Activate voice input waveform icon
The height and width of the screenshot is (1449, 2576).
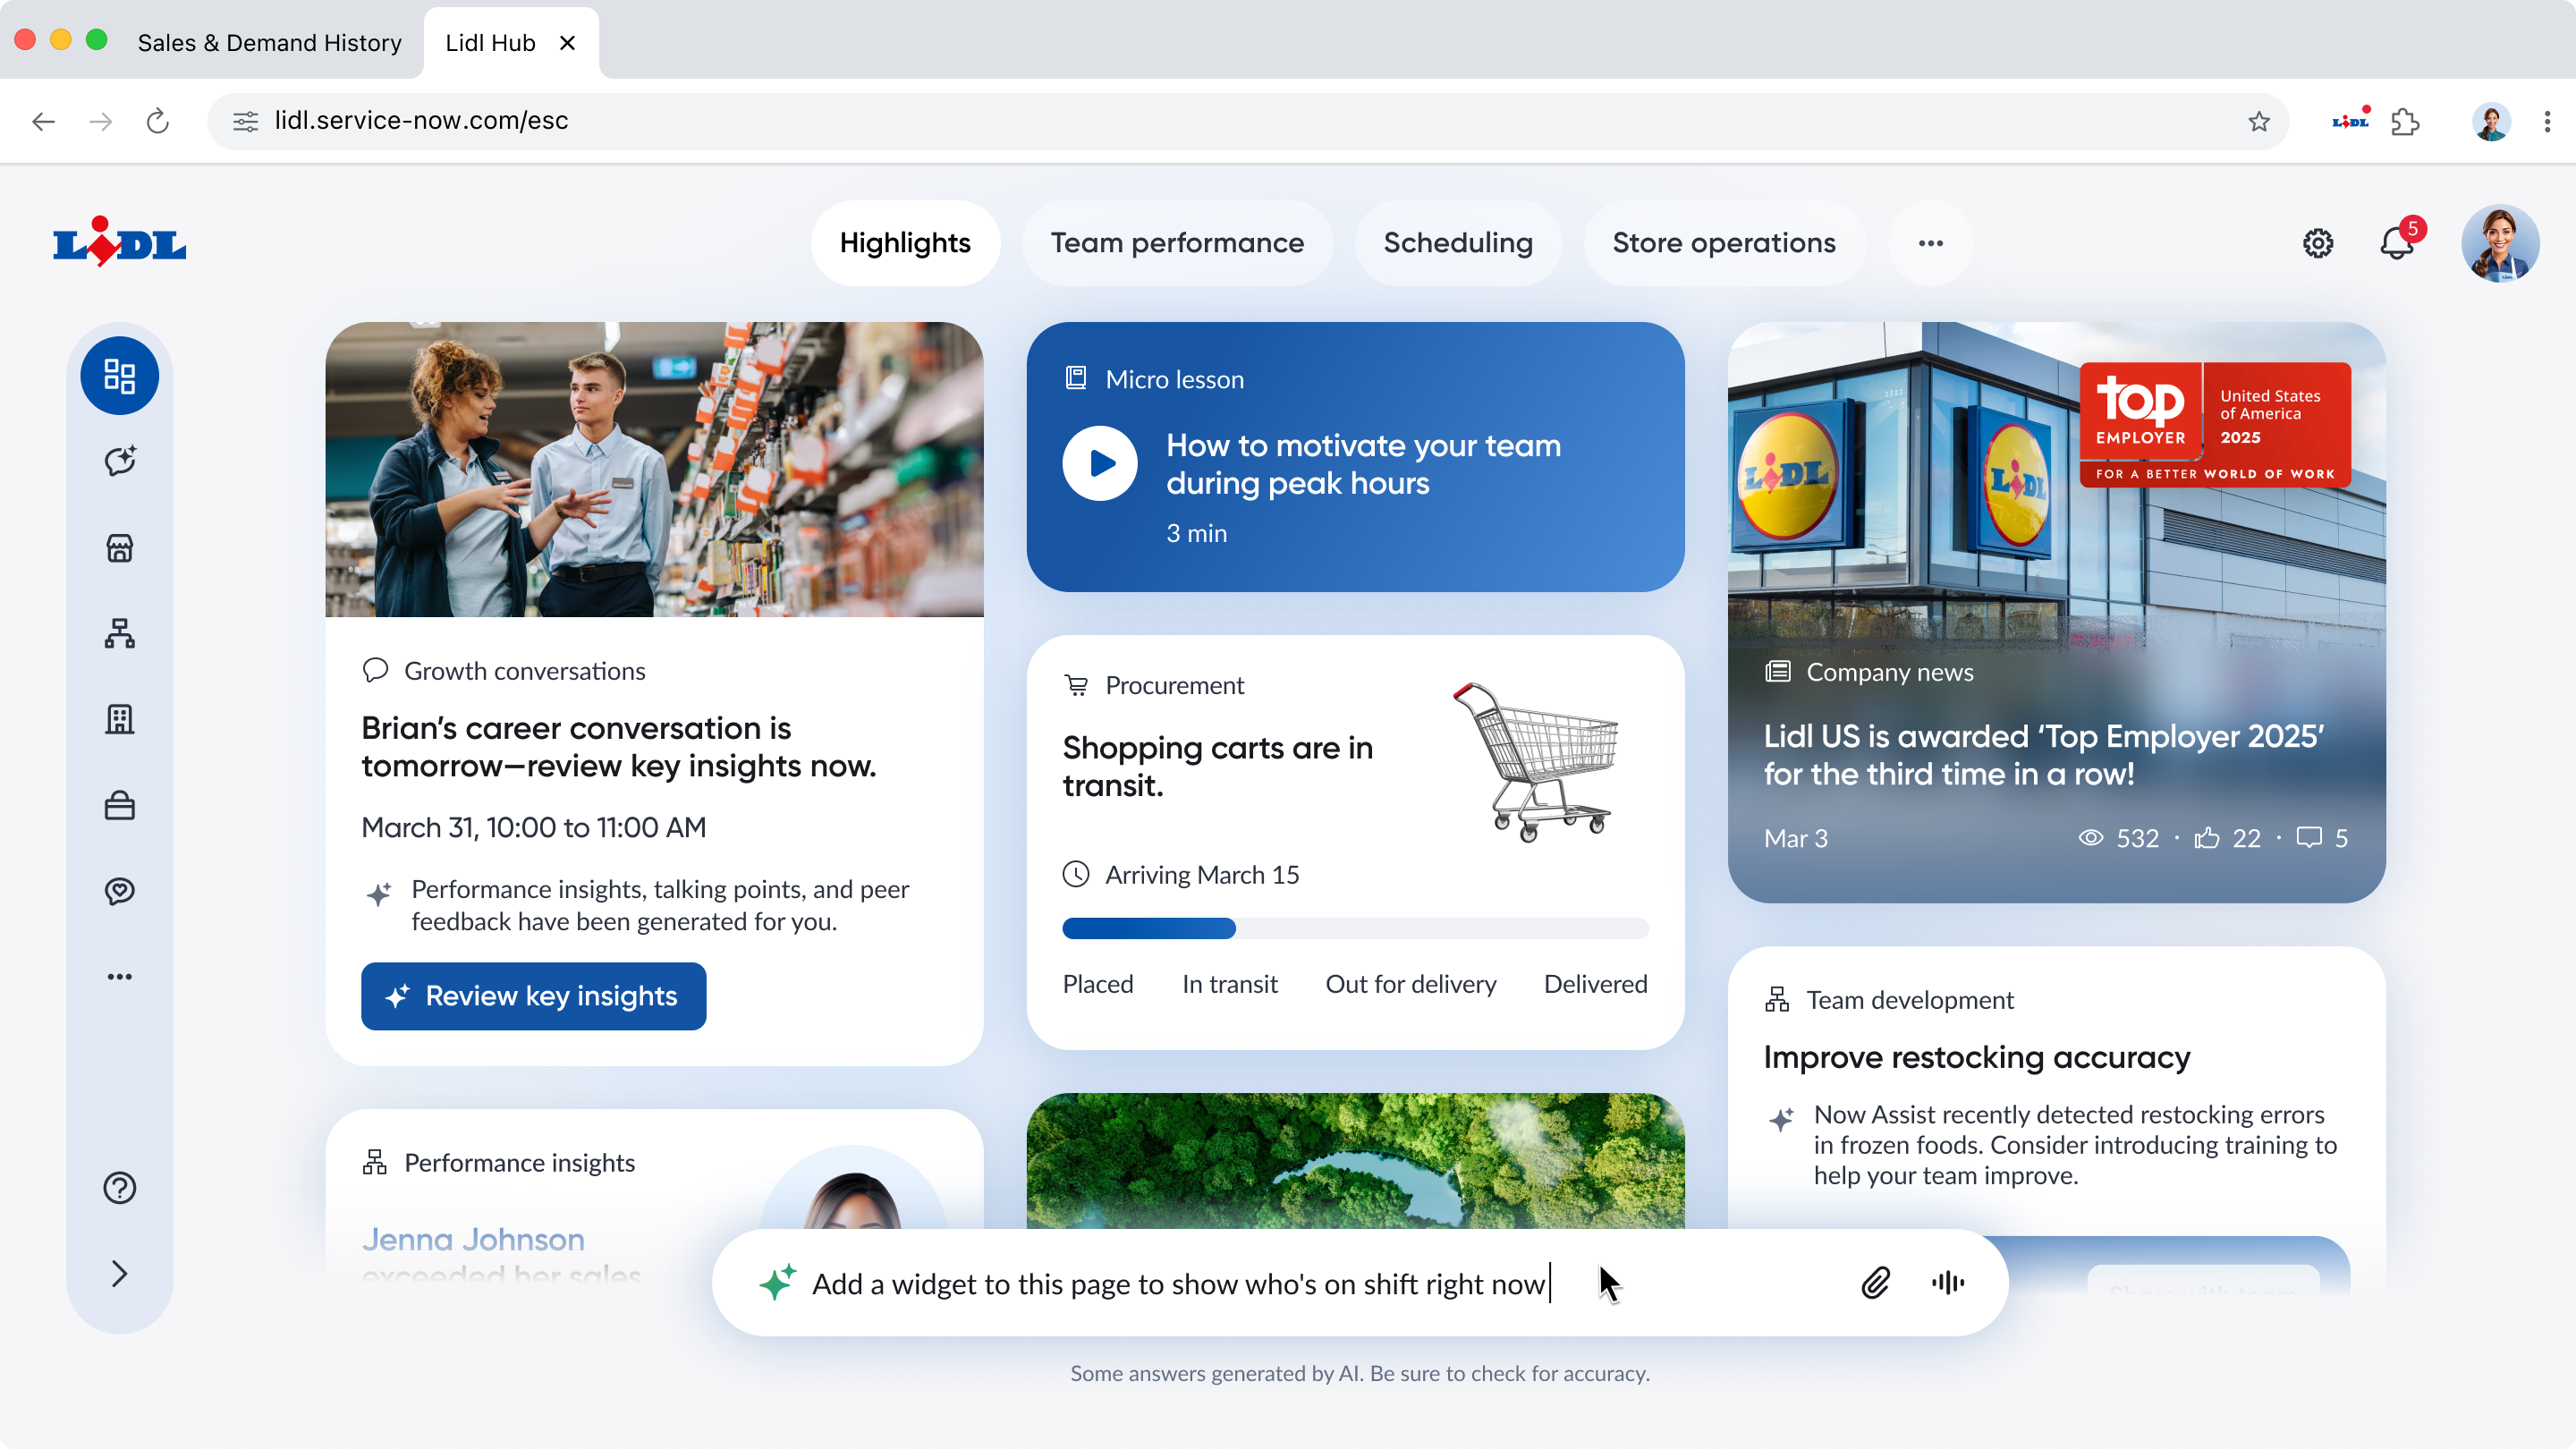pos(1948,1283)
